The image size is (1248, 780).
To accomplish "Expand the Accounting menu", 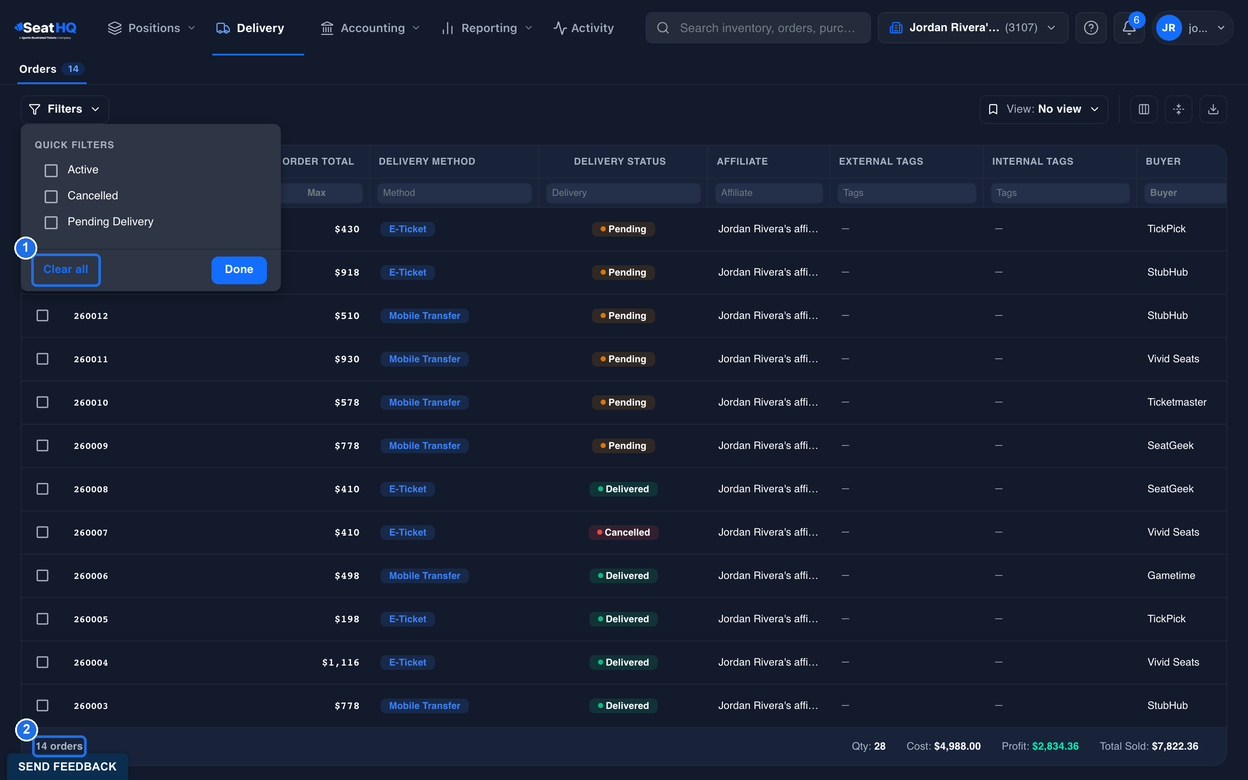I will tap(370, 28).
